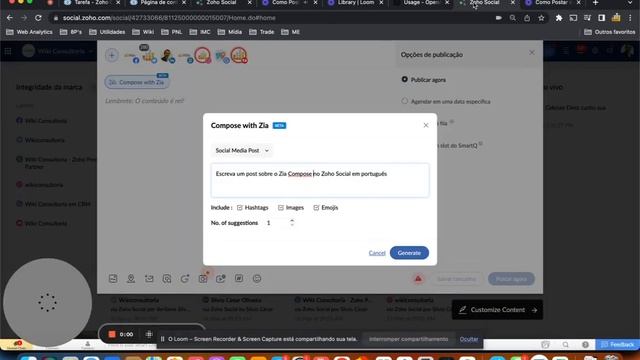
Task: Click the address bar URL
Action: 169,18
